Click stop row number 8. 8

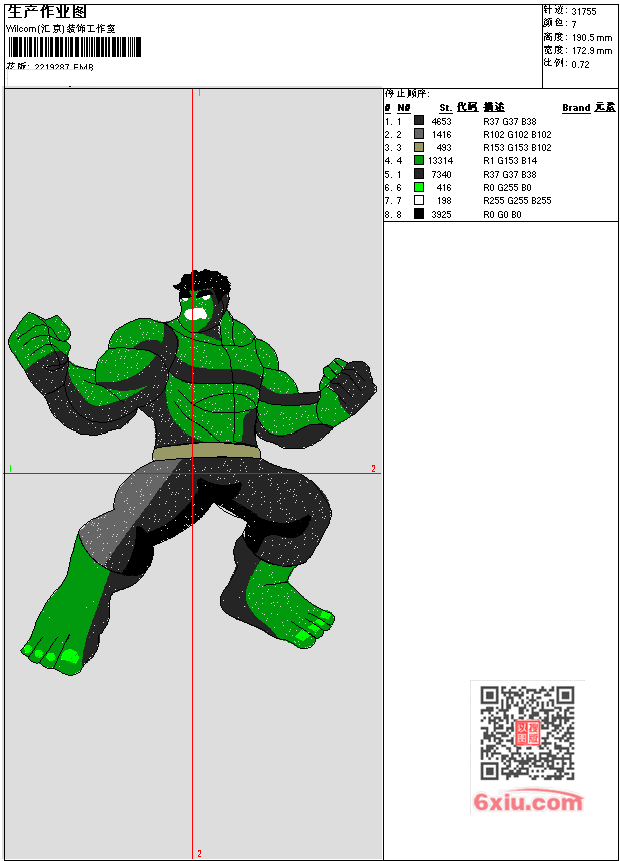pyautogui.click(x=393, y=215)
